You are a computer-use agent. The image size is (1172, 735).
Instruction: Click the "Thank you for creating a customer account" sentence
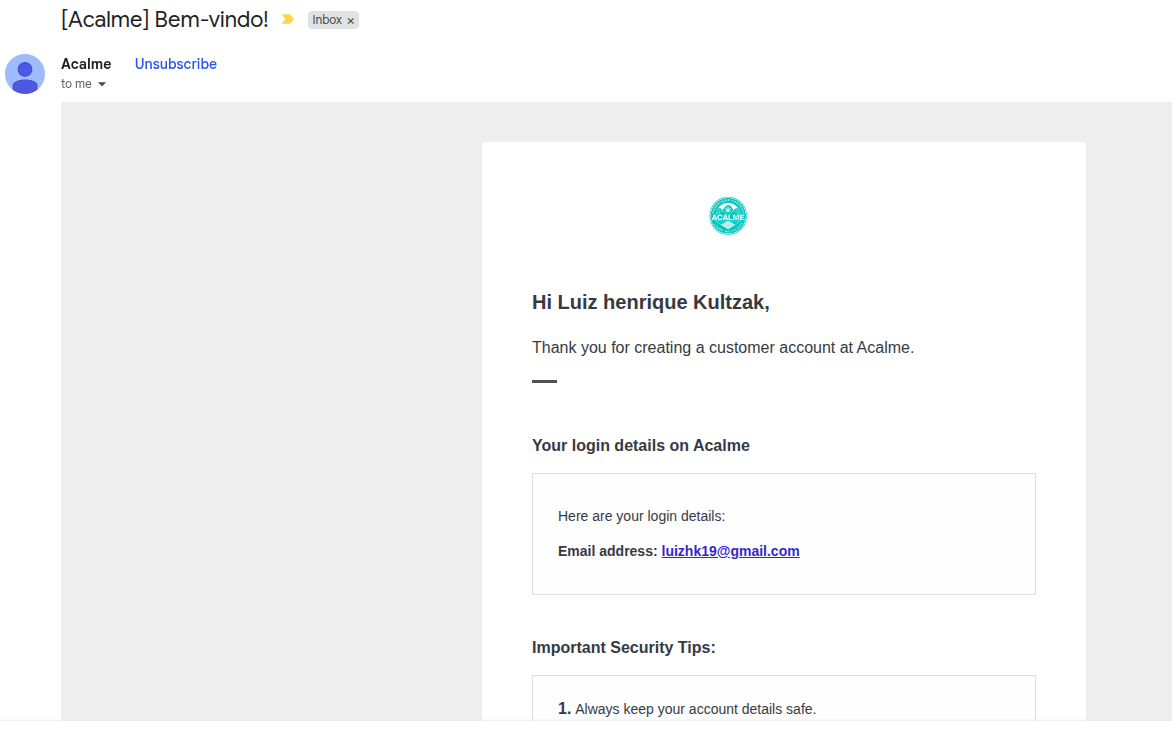point(723,348)
